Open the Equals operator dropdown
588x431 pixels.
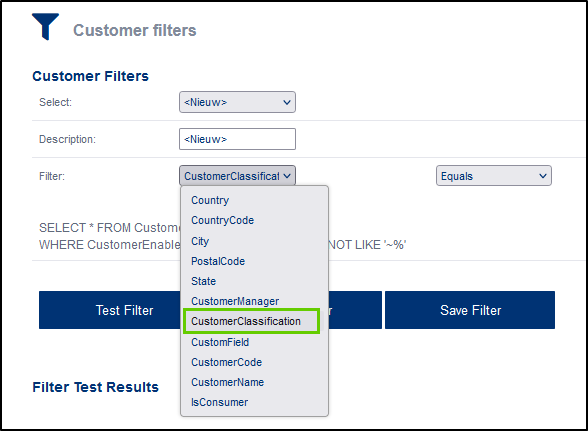coord(494,176)
